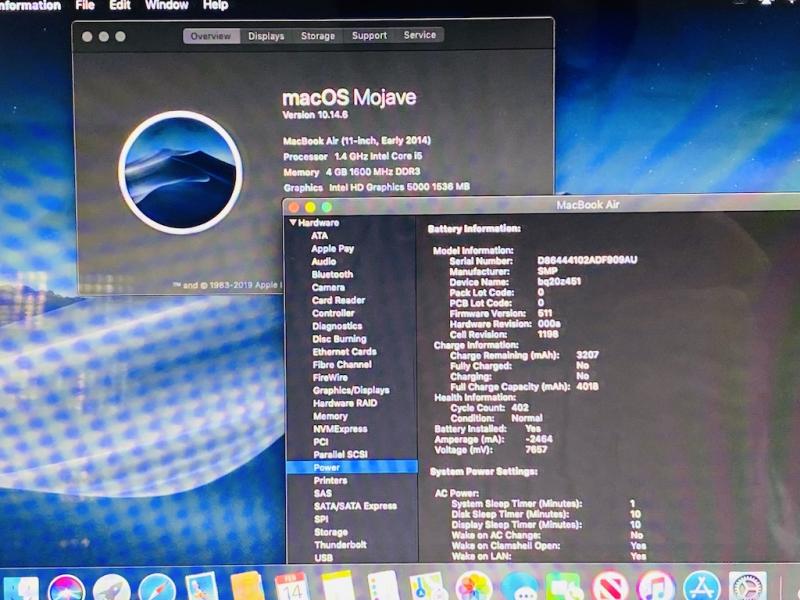The height and width of the screenshot is (600, 800).
Task: Select the Overview tab in About This Mac
Action: (x=211, y=36)
